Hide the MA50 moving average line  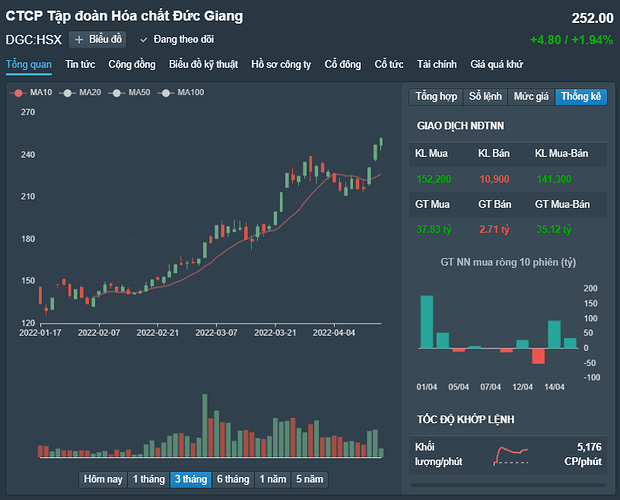[x=116, y=93]
